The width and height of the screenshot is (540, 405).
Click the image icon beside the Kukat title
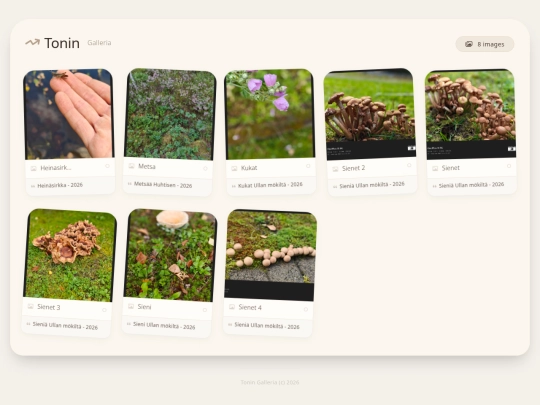tap(234, 168)
